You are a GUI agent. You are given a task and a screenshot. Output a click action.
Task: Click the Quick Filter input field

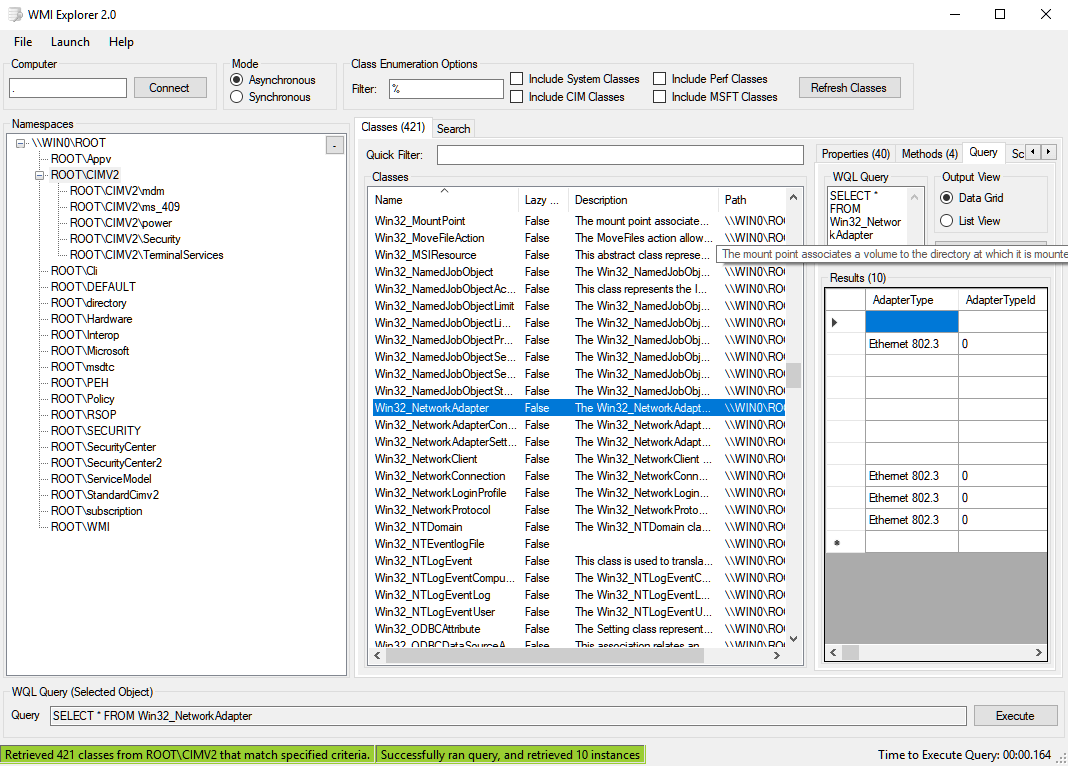(620, 155)
